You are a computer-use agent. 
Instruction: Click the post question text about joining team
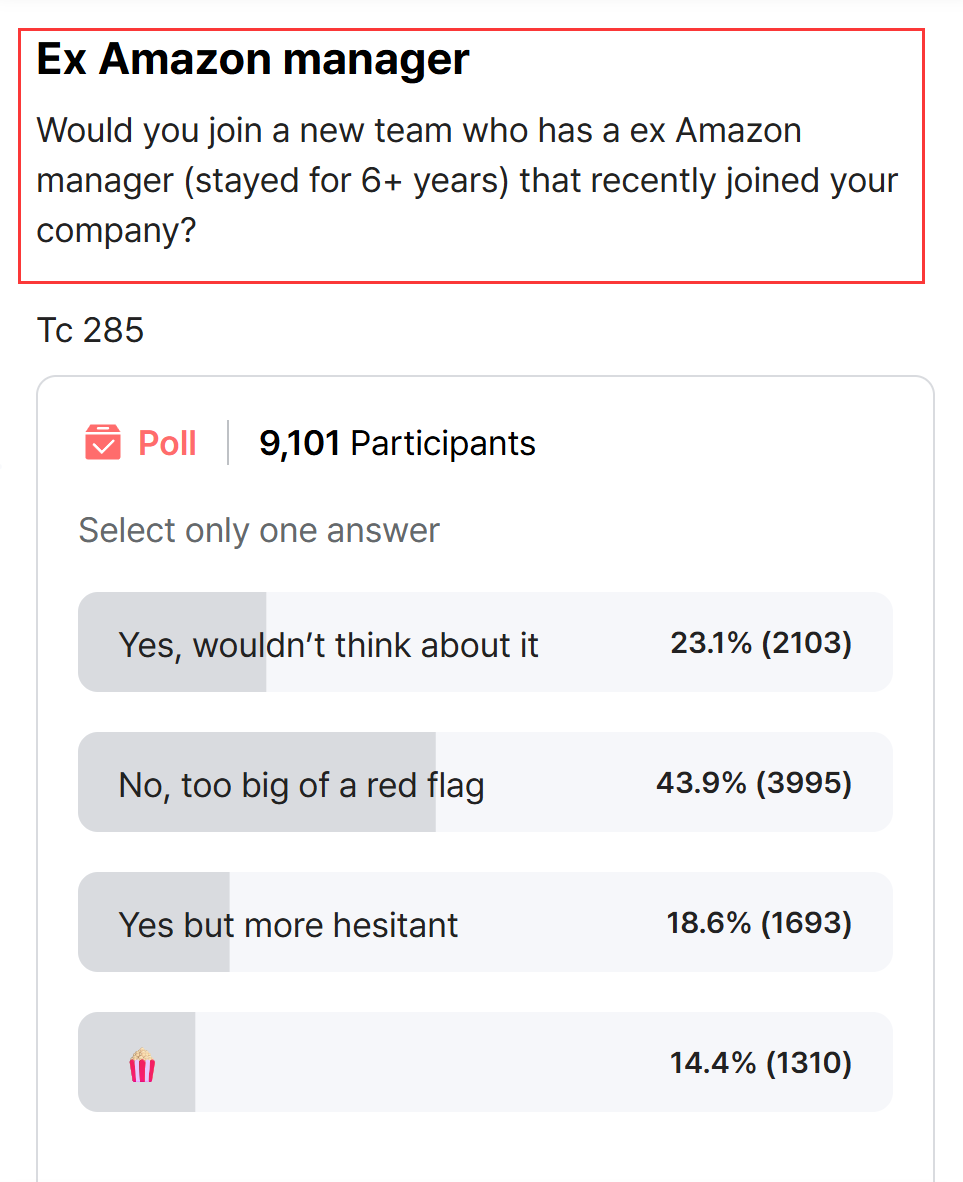click(x=467, y=180)
